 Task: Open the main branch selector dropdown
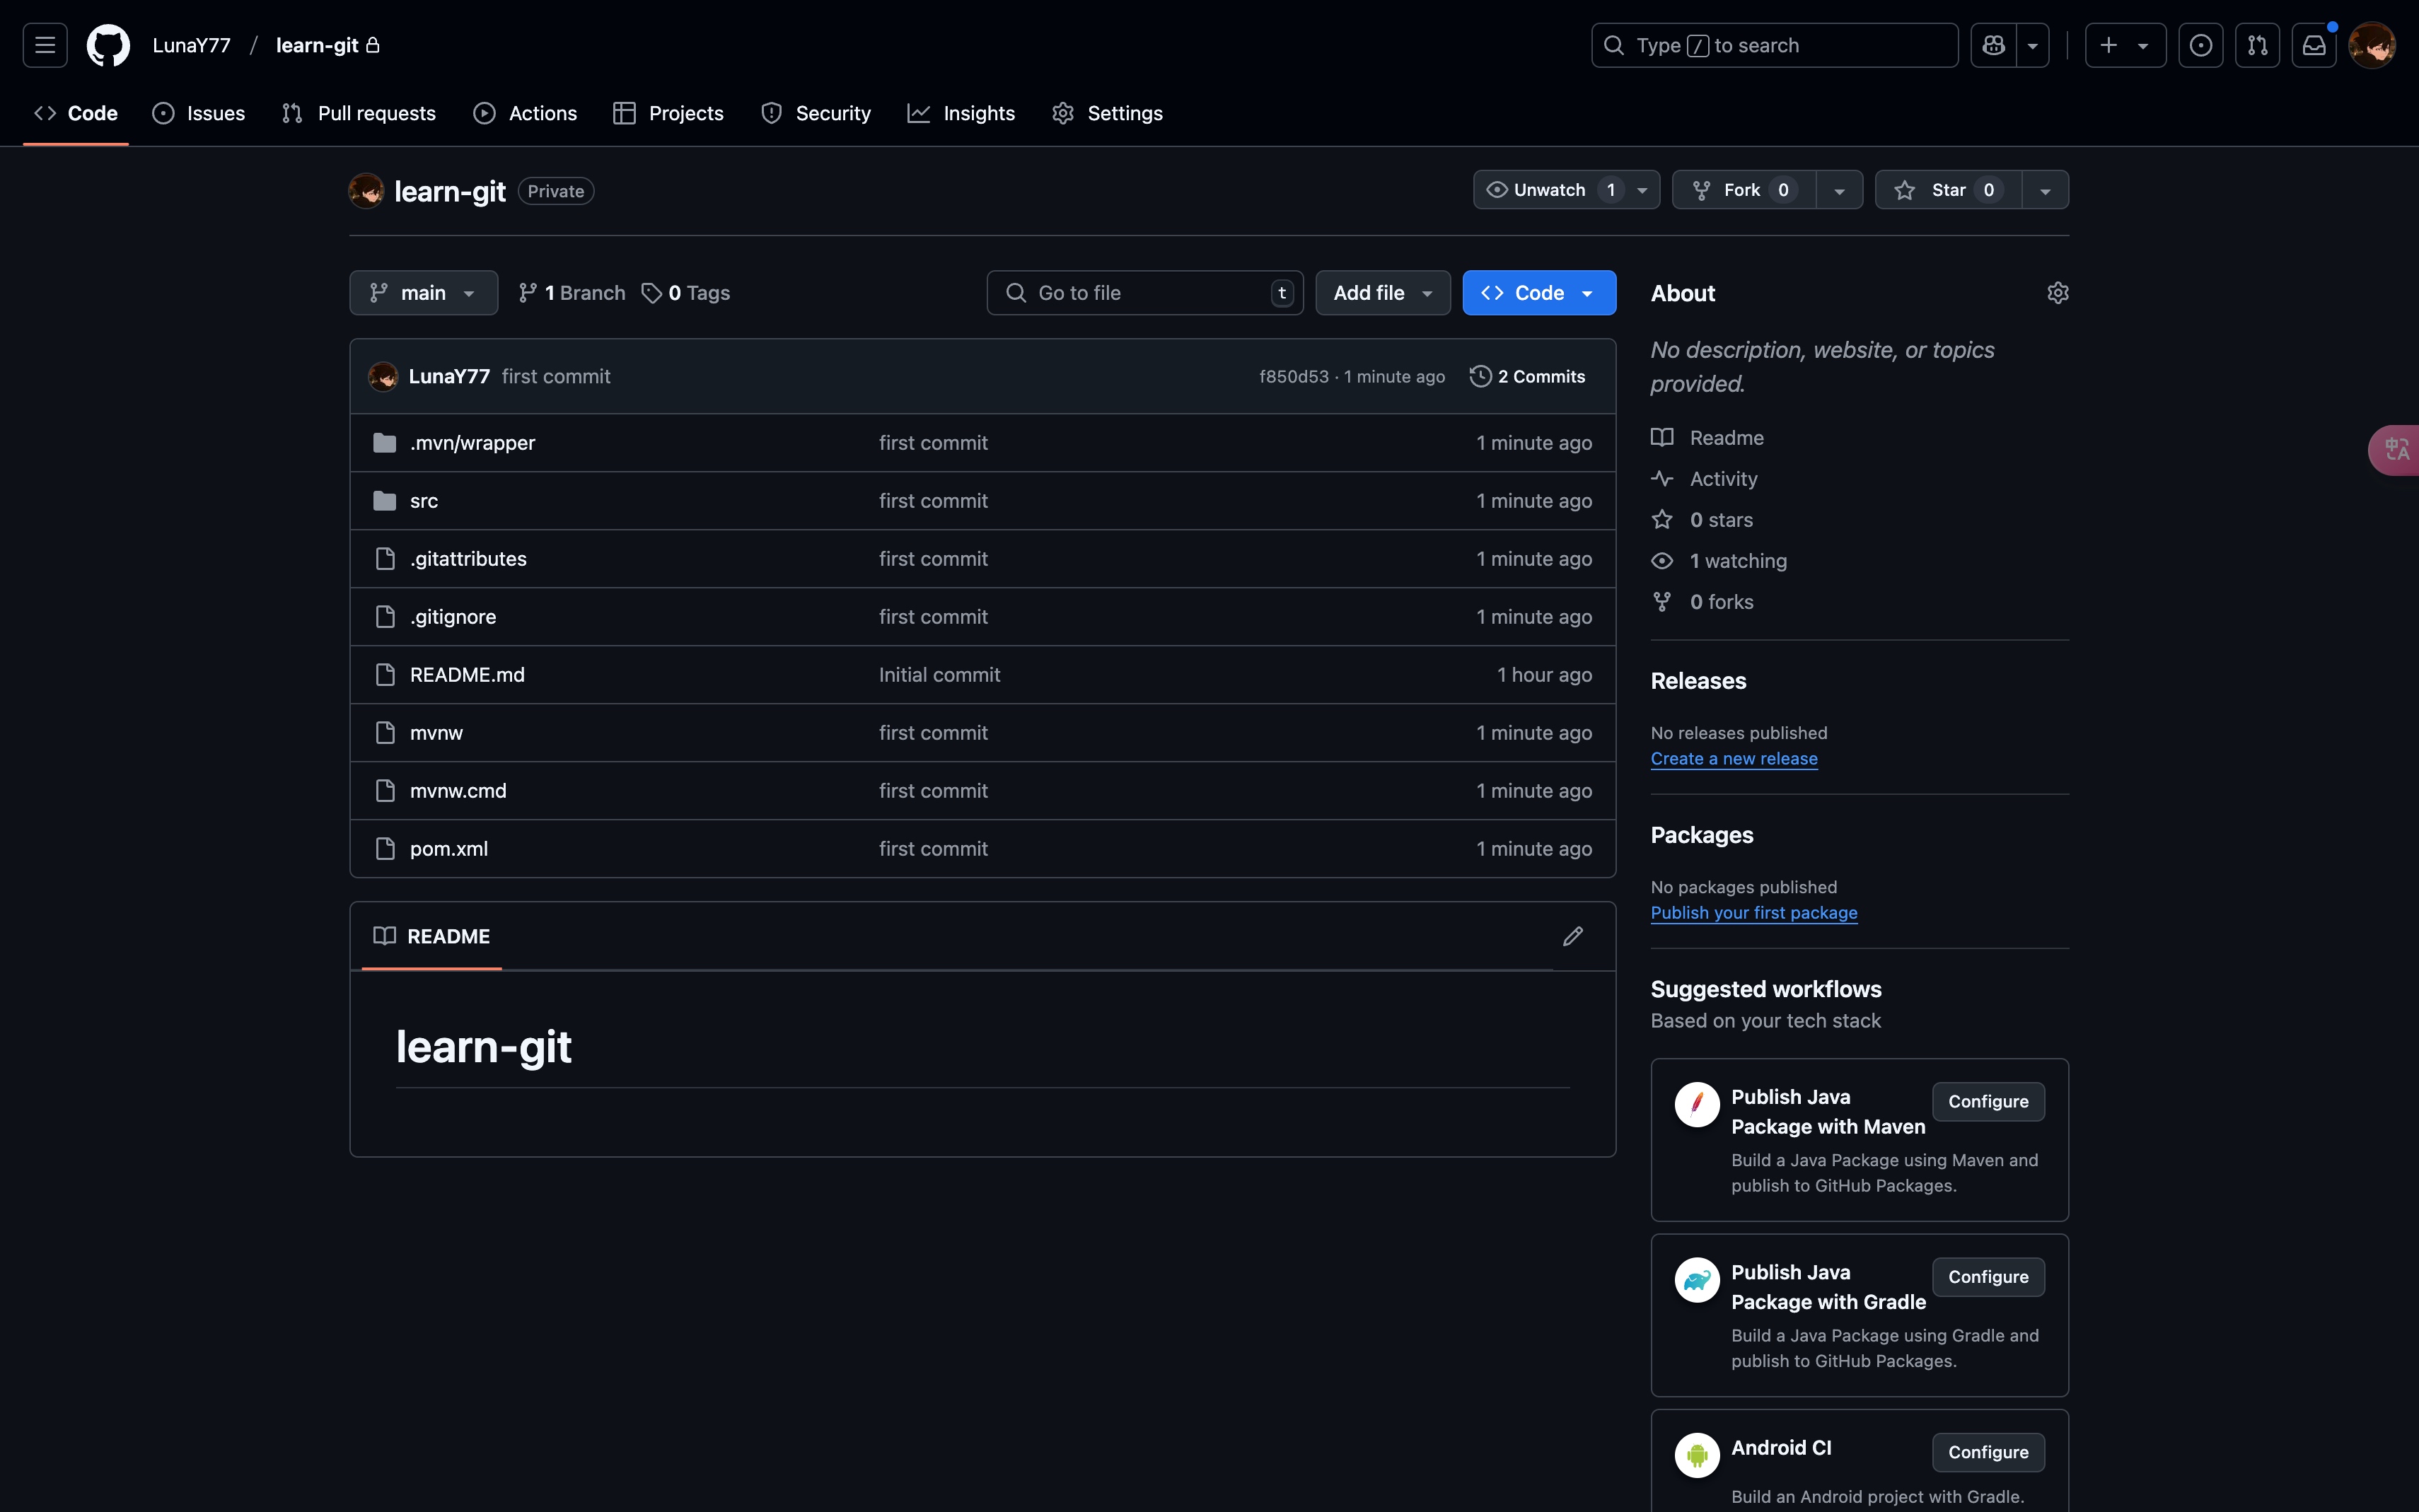(424, 293)
